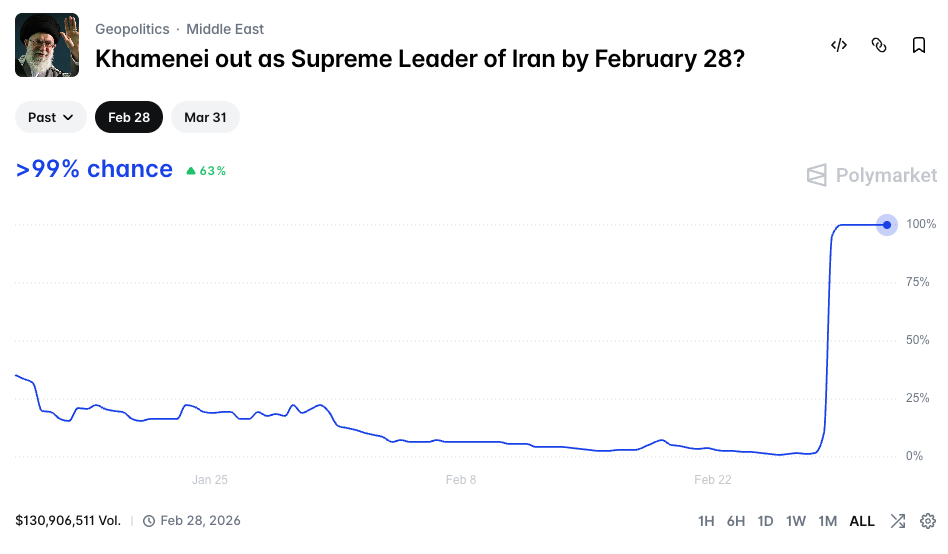
Task: Set chart range to 1D
Action: (x=765, y=521)
